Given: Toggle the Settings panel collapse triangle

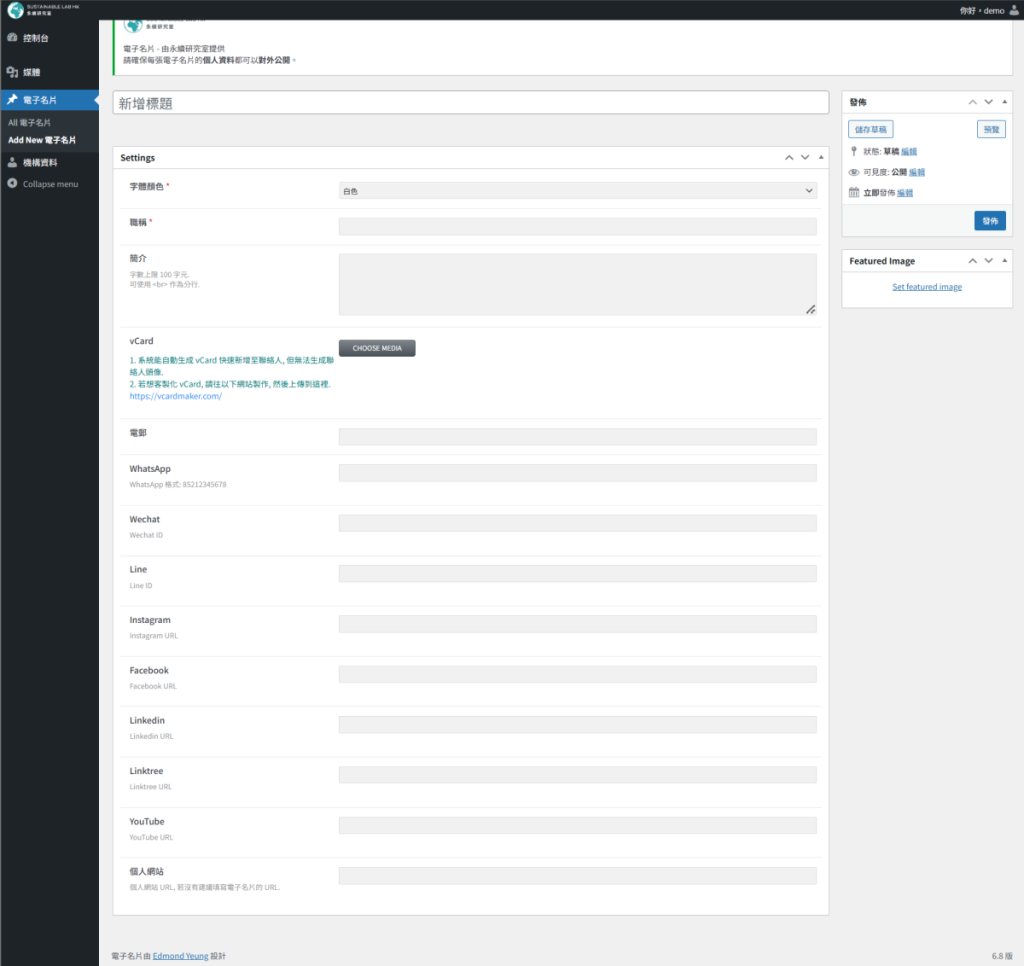Looking at the screenshot, I should click(821, 158).
